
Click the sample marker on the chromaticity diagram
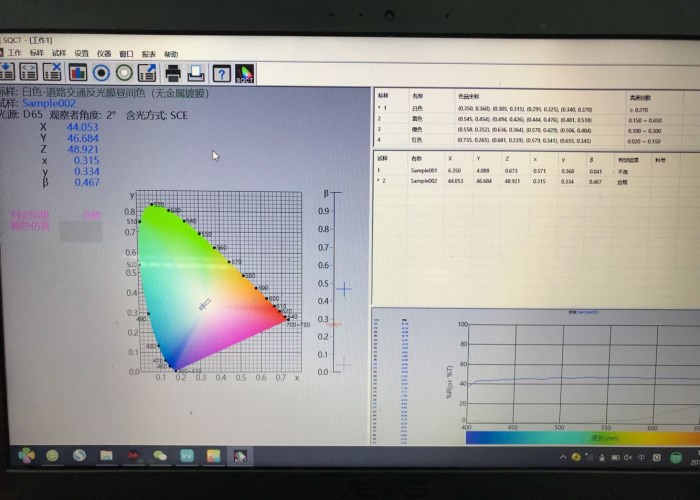point(204,304)
